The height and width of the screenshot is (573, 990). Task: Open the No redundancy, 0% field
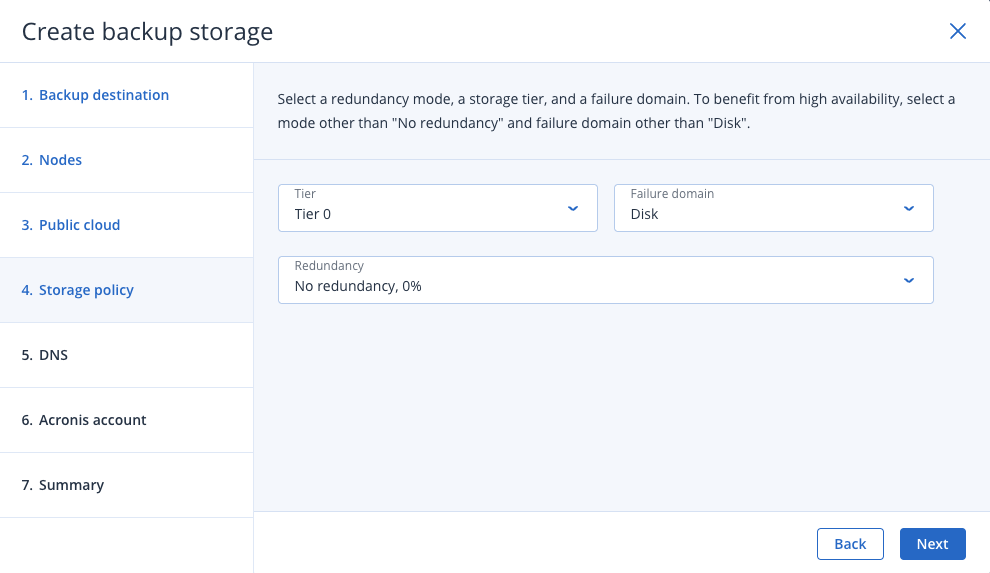605,280
